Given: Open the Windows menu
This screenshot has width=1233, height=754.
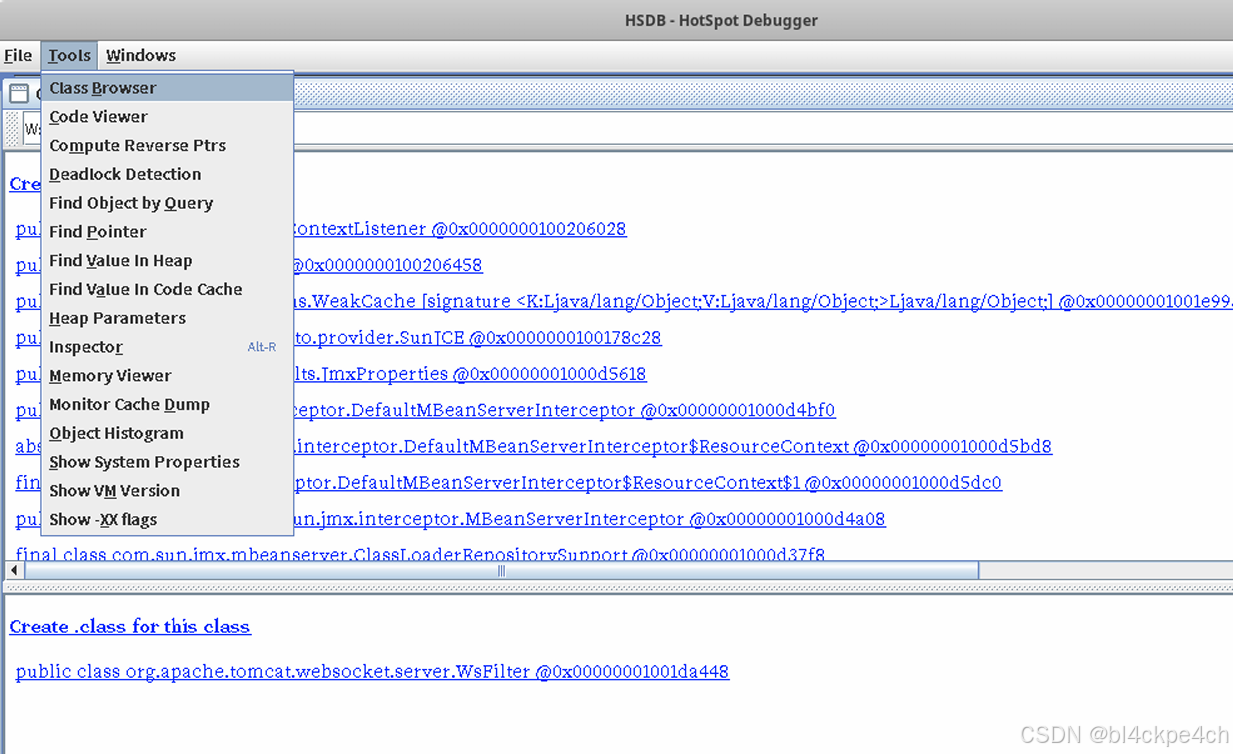Looking at the screenshot, I should (x=141, y=56).
